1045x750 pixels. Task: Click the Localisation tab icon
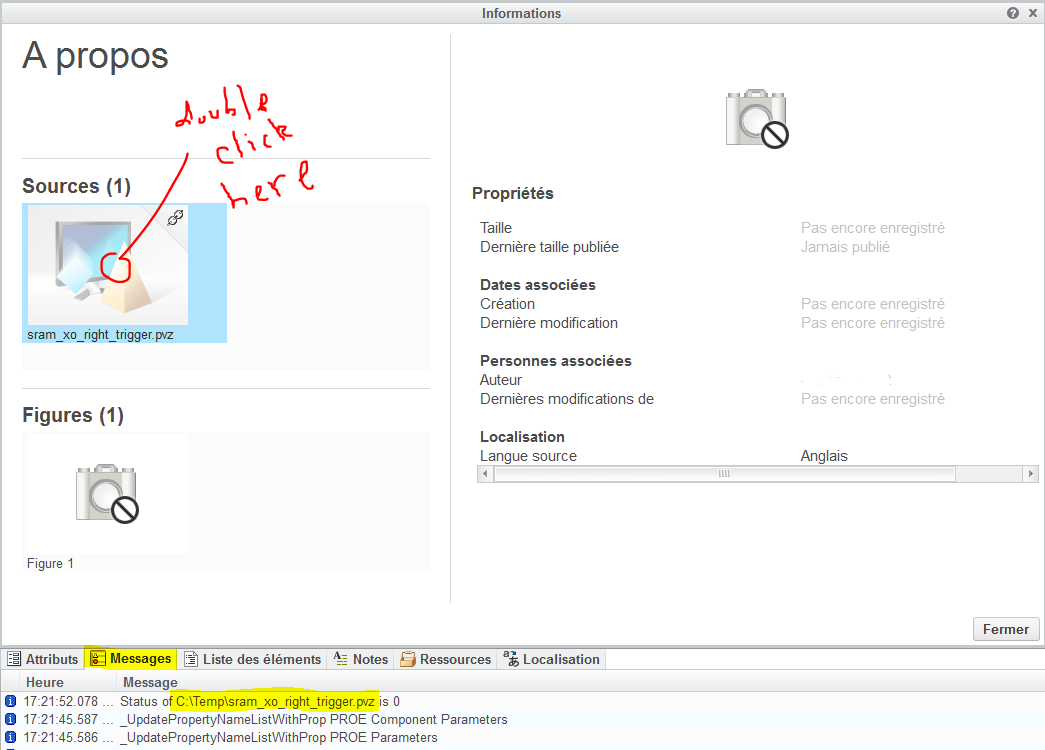[x=511, y=659]
